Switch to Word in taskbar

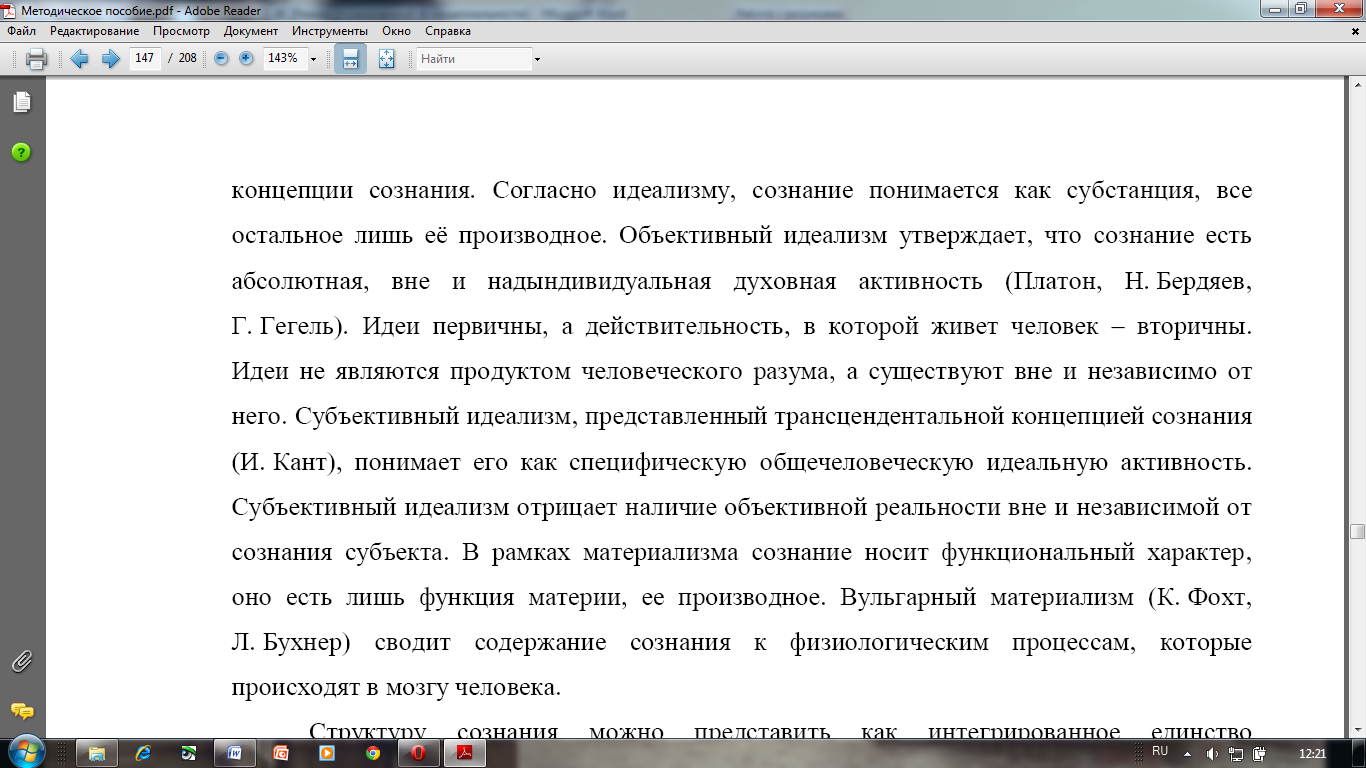(x=235, y=753)
